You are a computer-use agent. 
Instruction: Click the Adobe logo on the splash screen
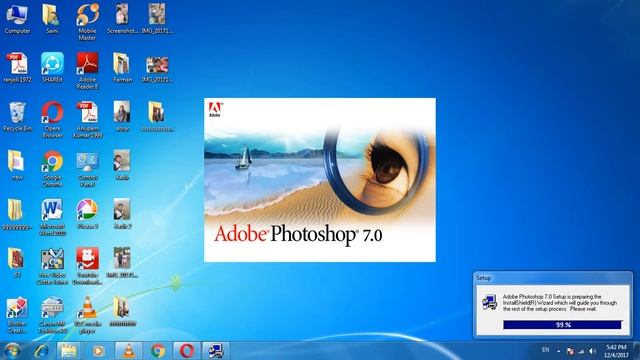click(x=215, y=109)
